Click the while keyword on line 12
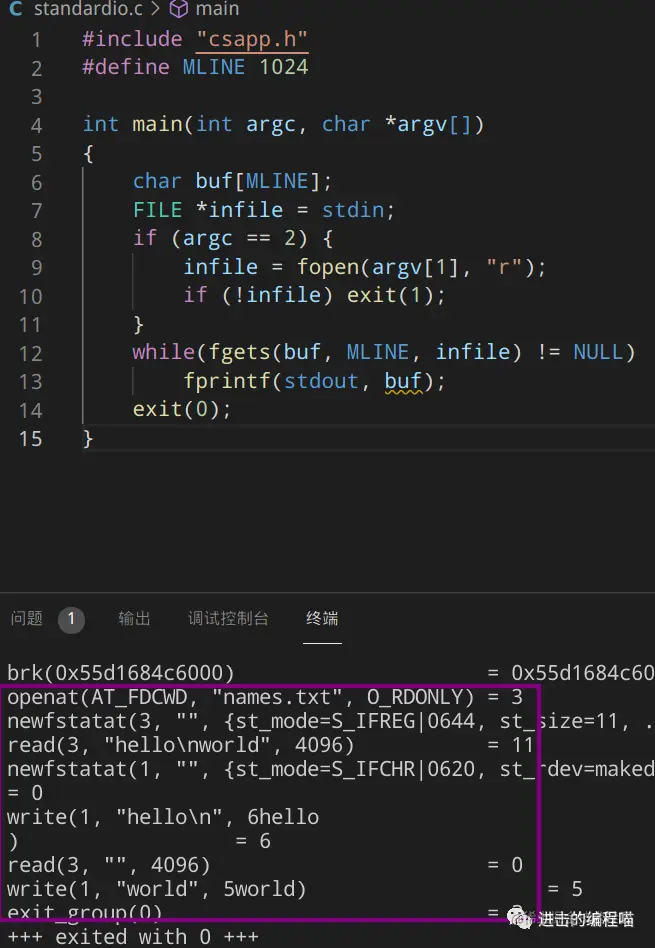 pyautogui.click(x=163, y=352)
